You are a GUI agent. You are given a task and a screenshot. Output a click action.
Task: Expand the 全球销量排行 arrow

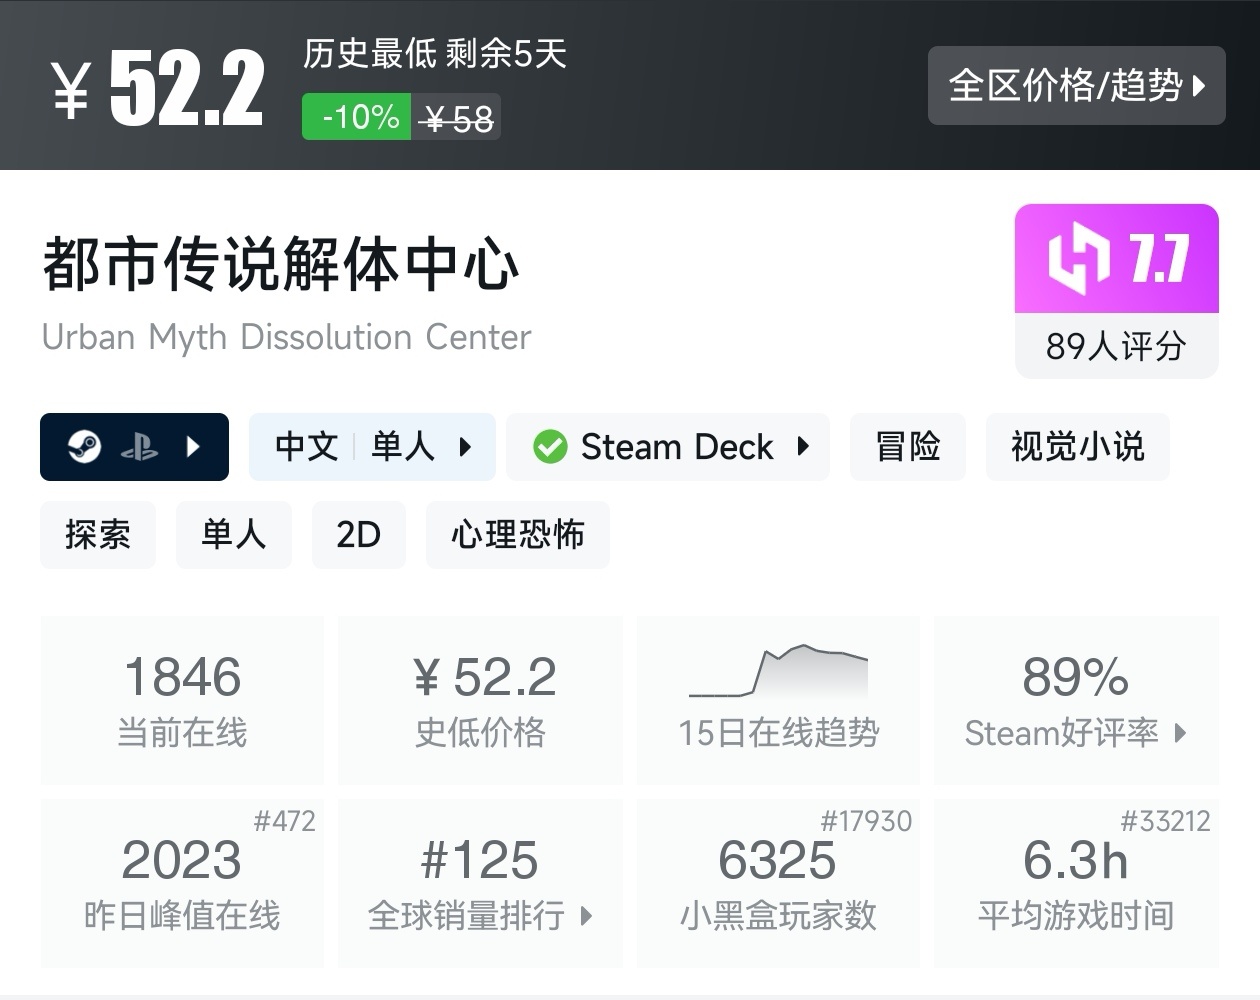(587, 916)
